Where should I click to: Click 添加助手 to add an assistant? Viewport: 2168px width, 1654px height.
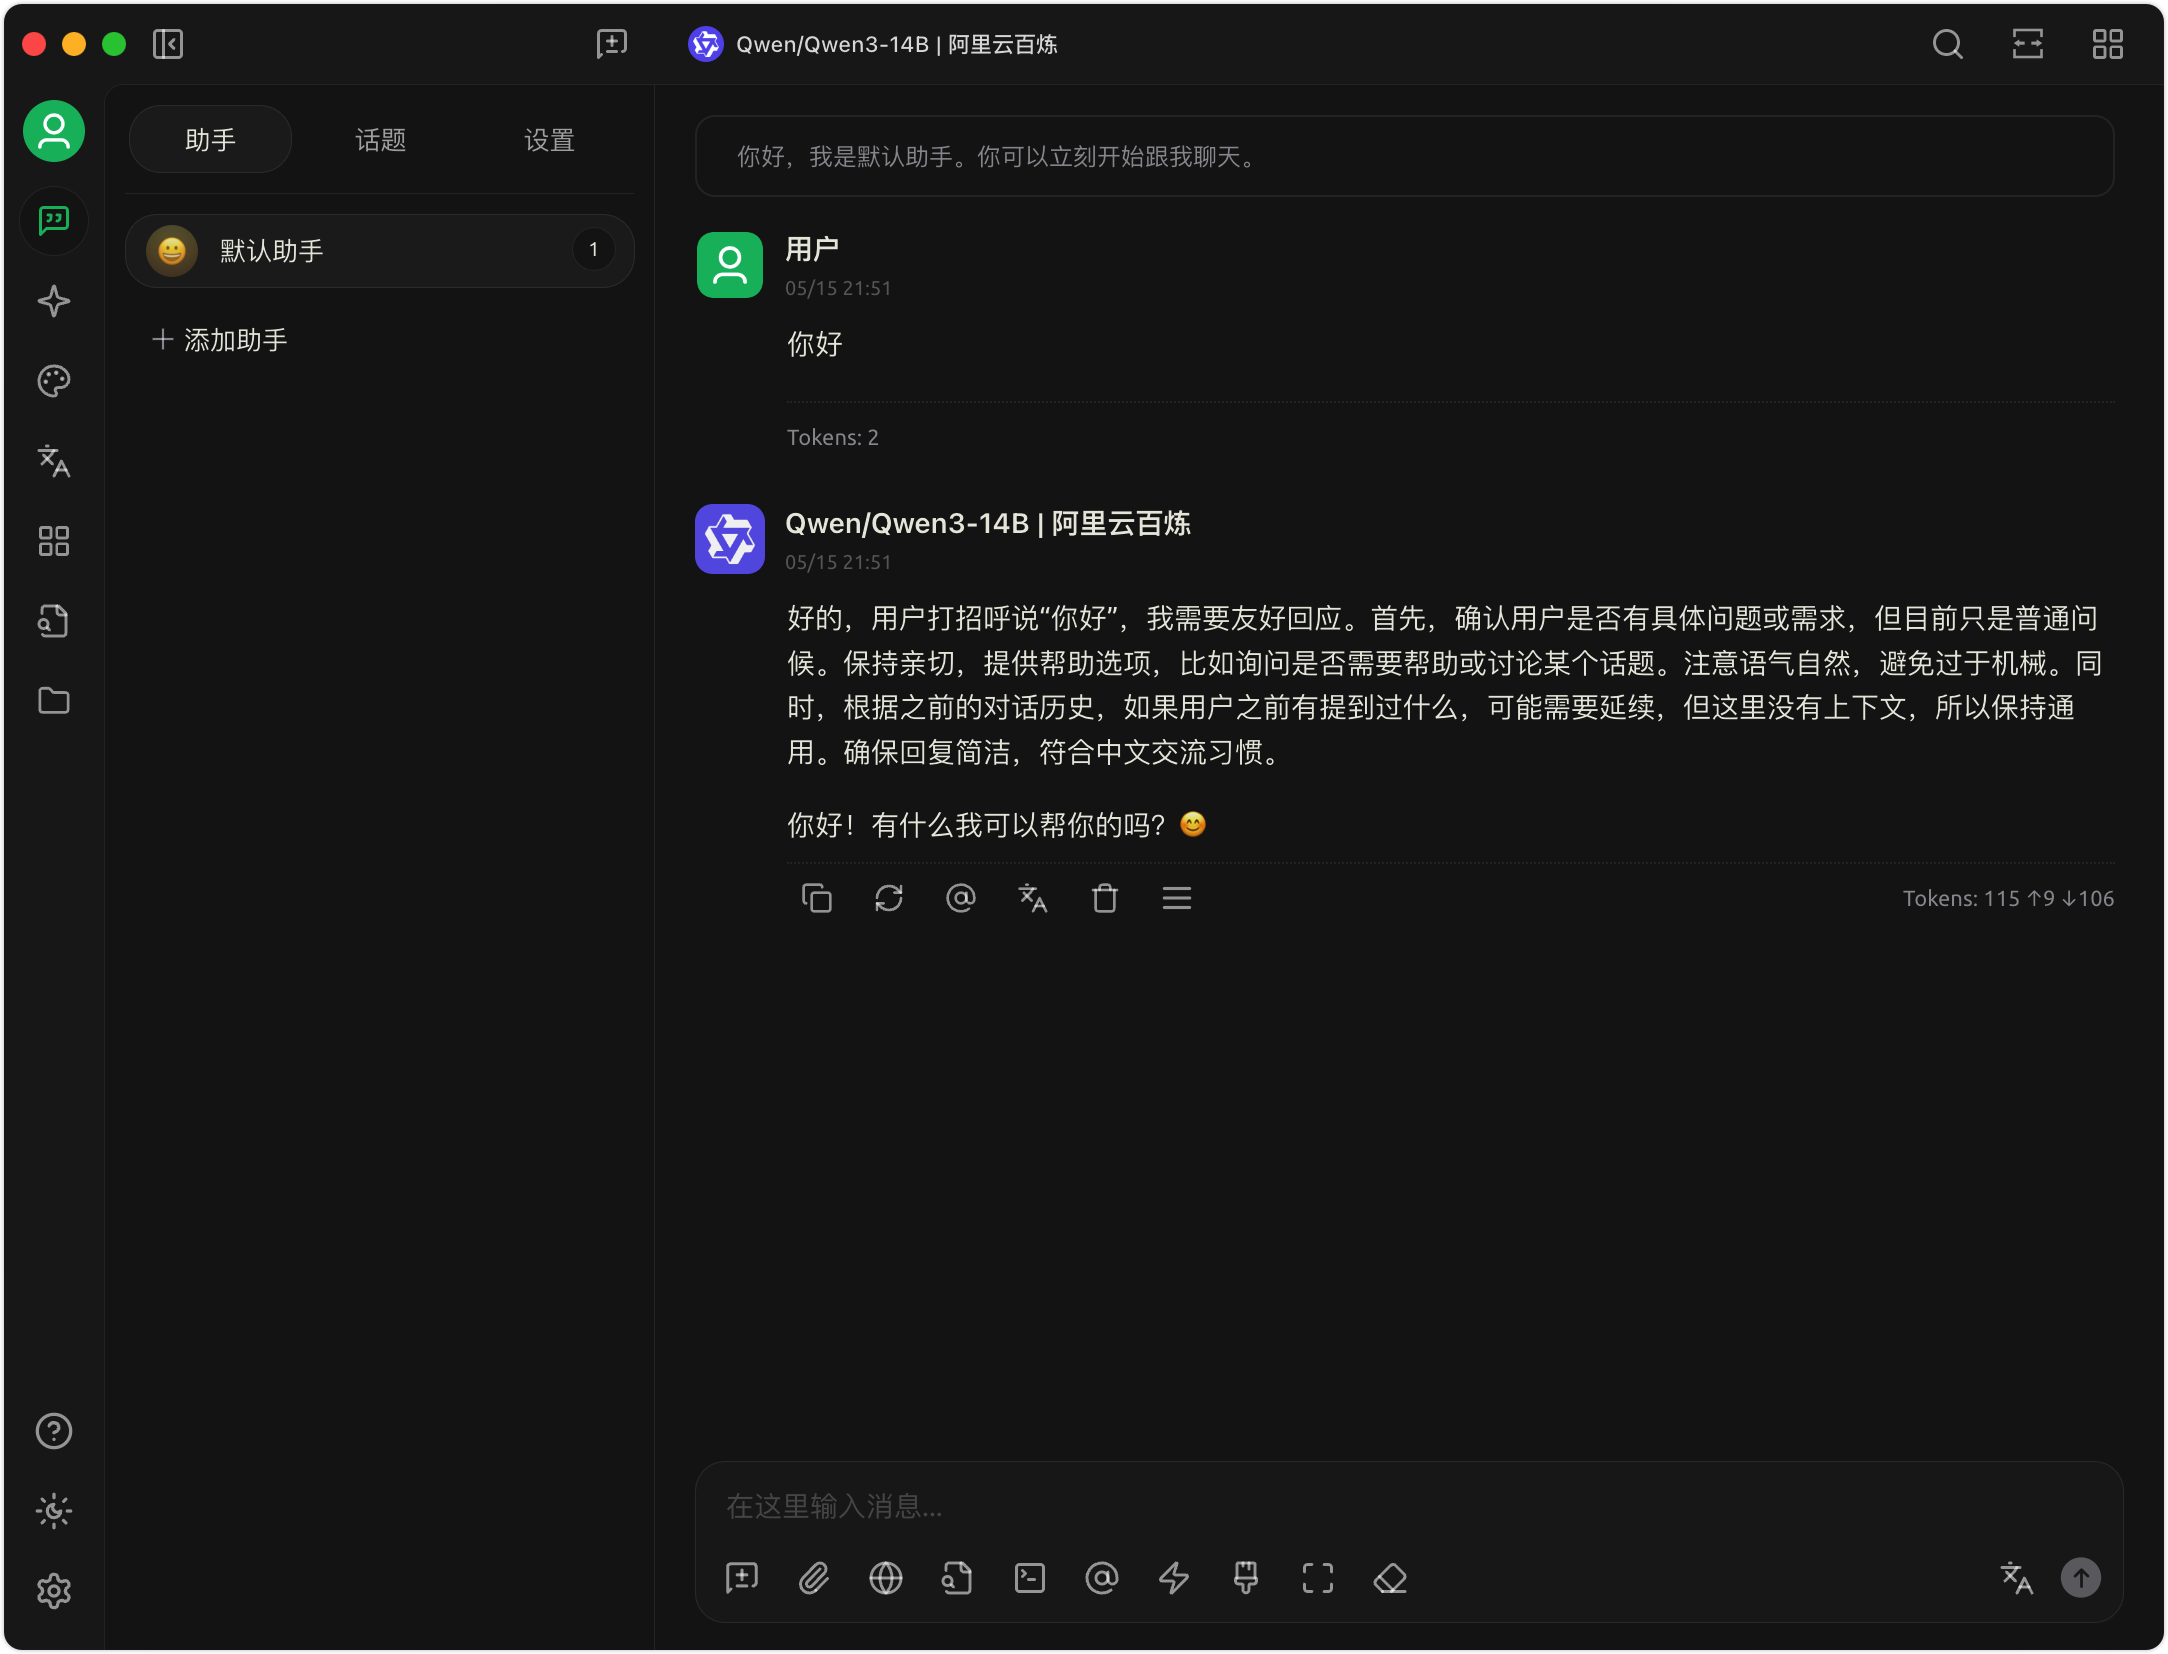pyautogui.click(x=220, y=340)
